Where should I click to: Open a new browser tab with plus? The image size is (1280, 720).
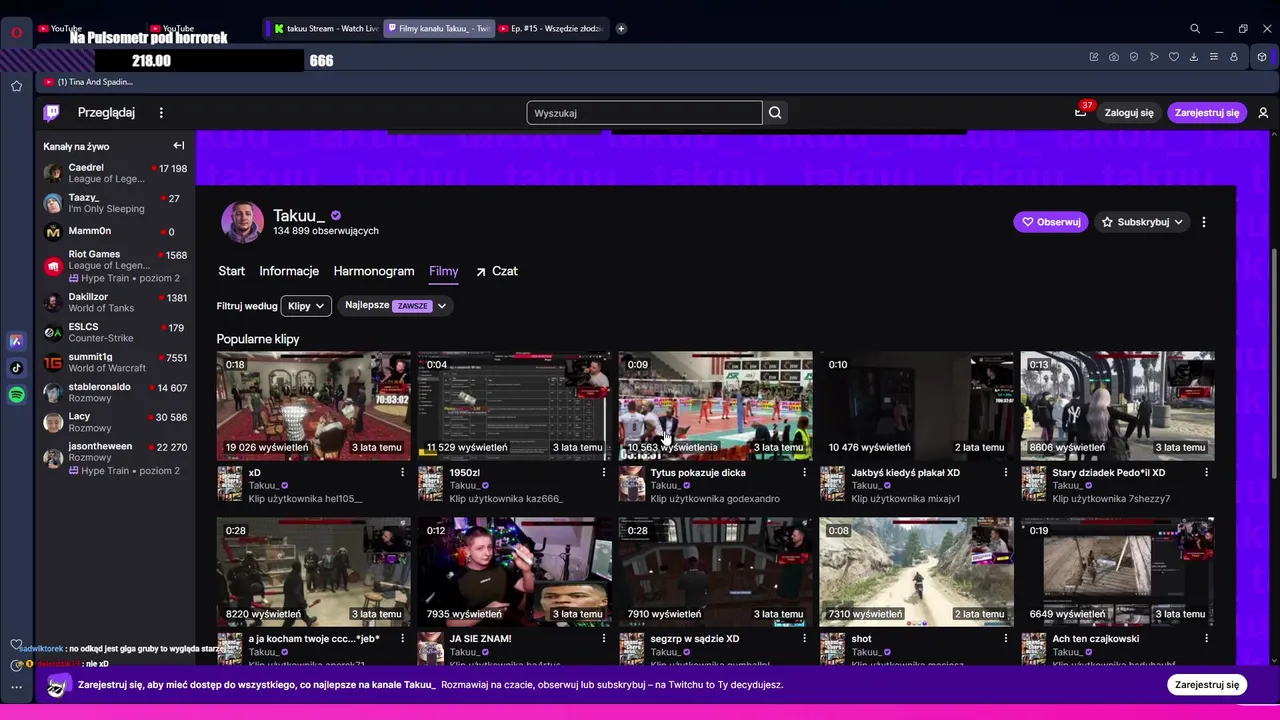click(621, 29)
